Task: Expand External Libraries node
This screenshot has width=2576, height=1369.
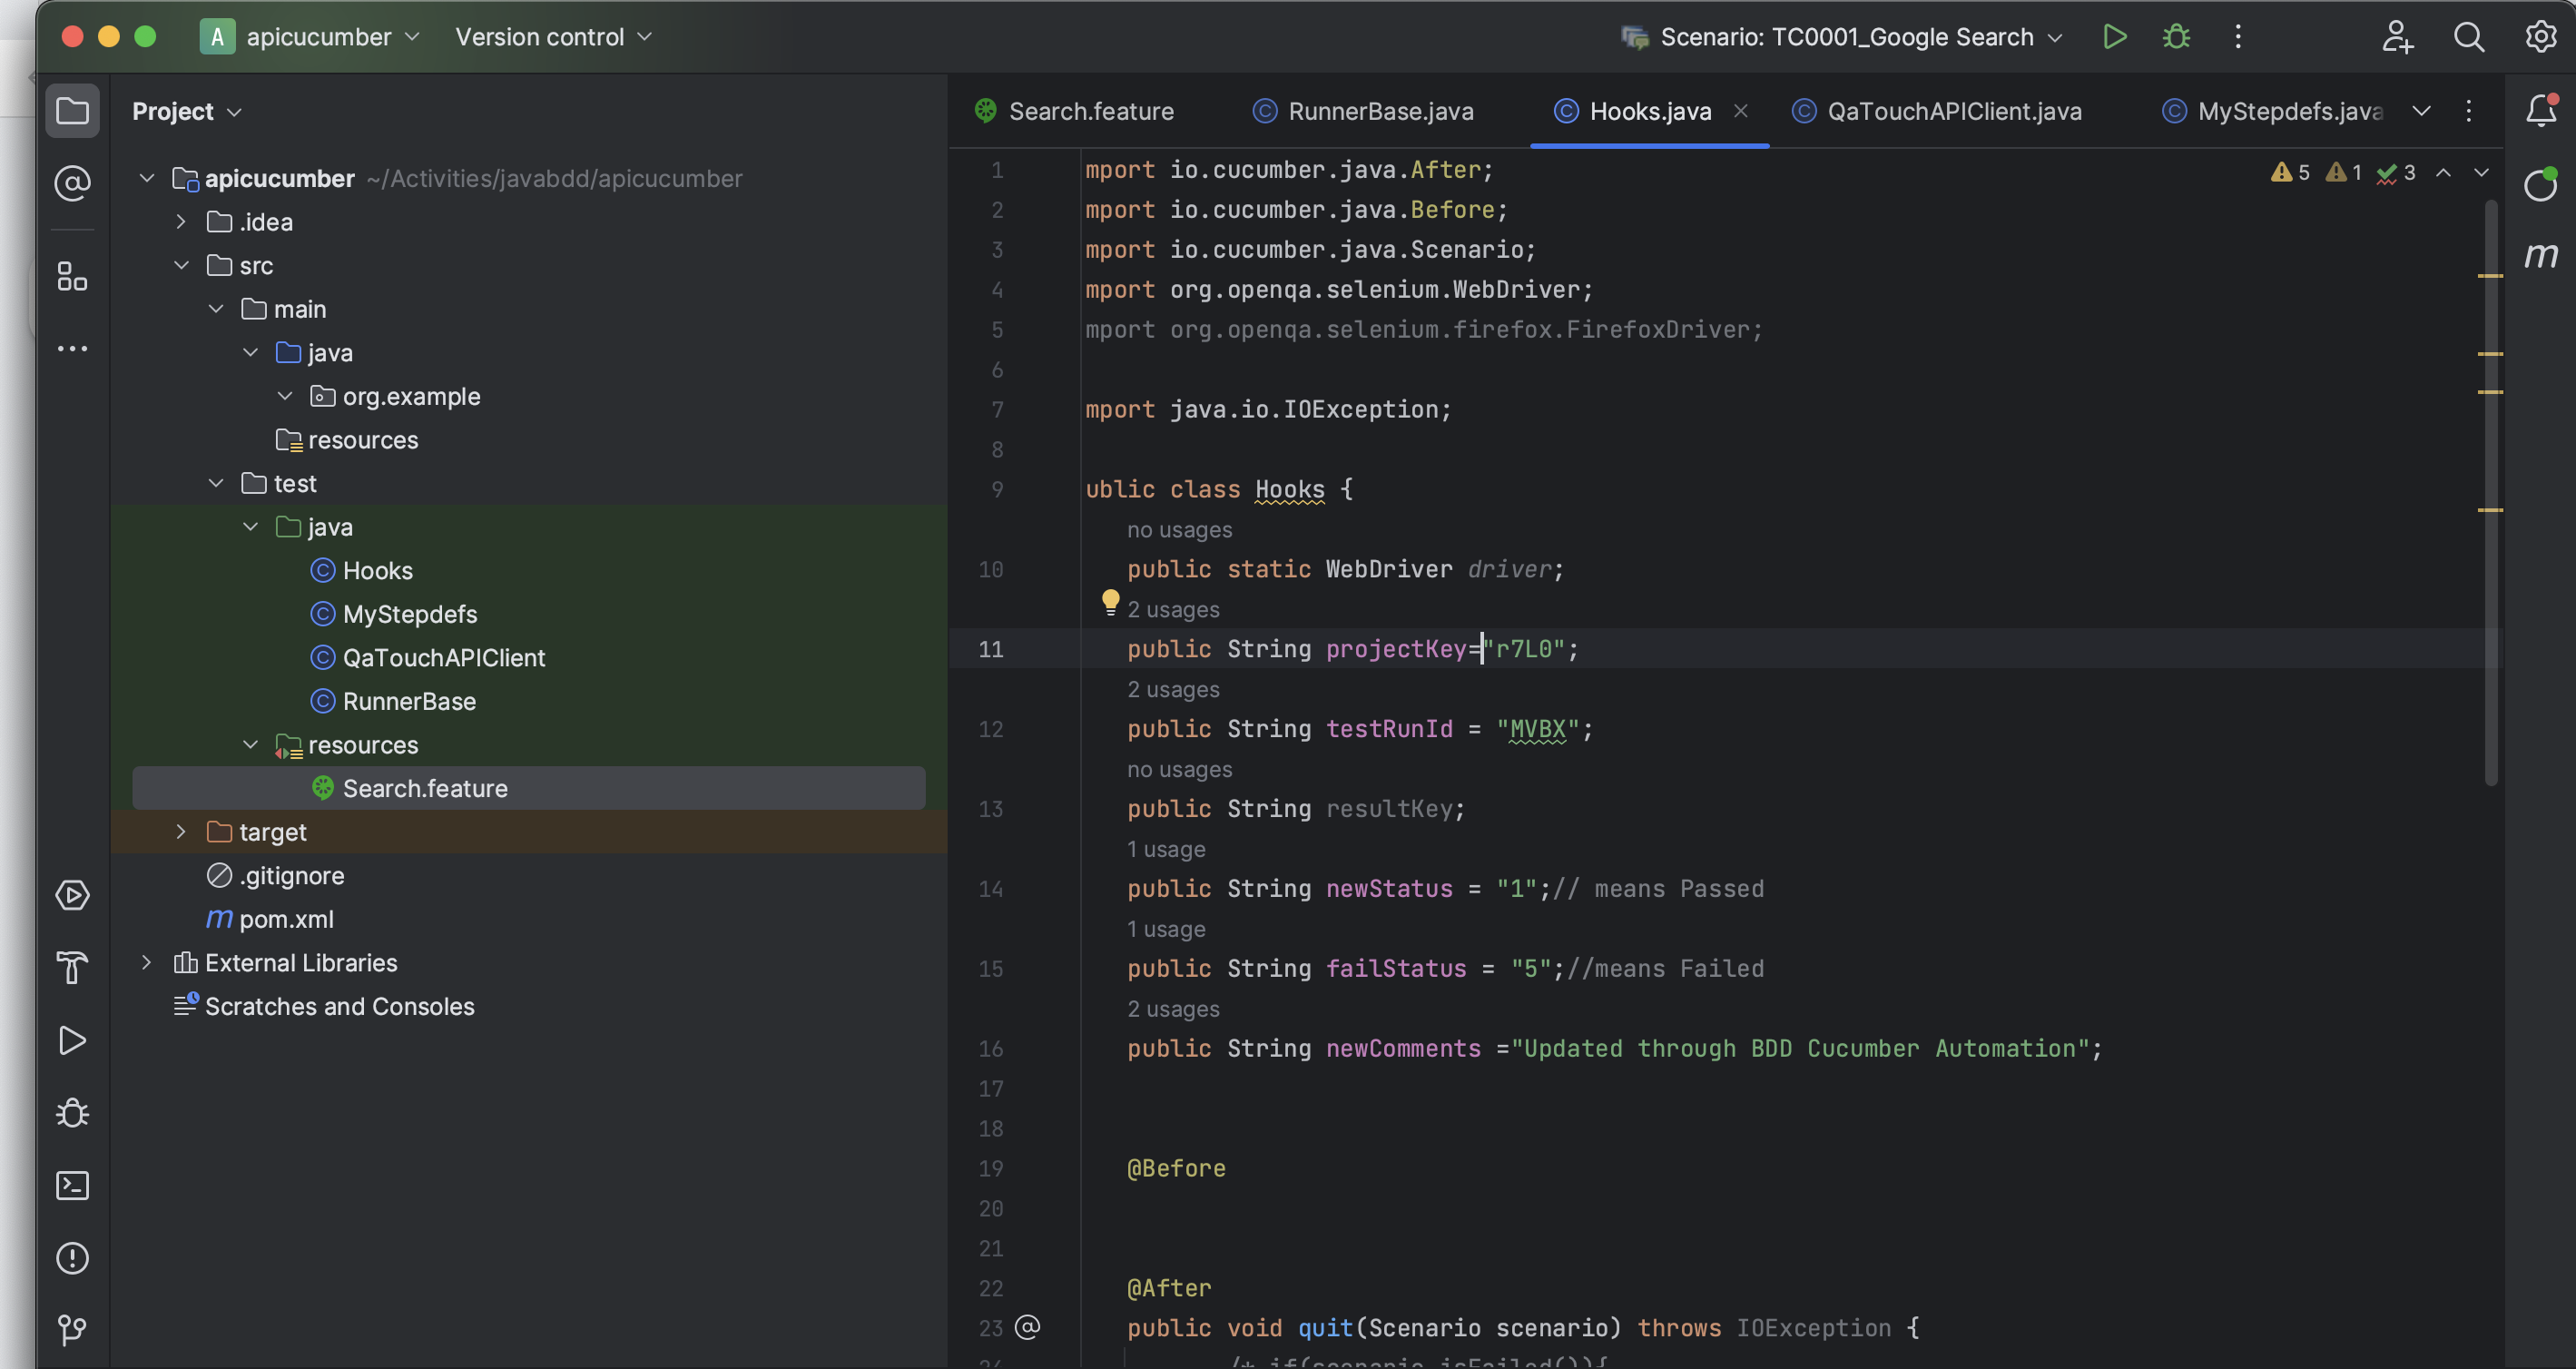Action: click(x=147, y=962)
